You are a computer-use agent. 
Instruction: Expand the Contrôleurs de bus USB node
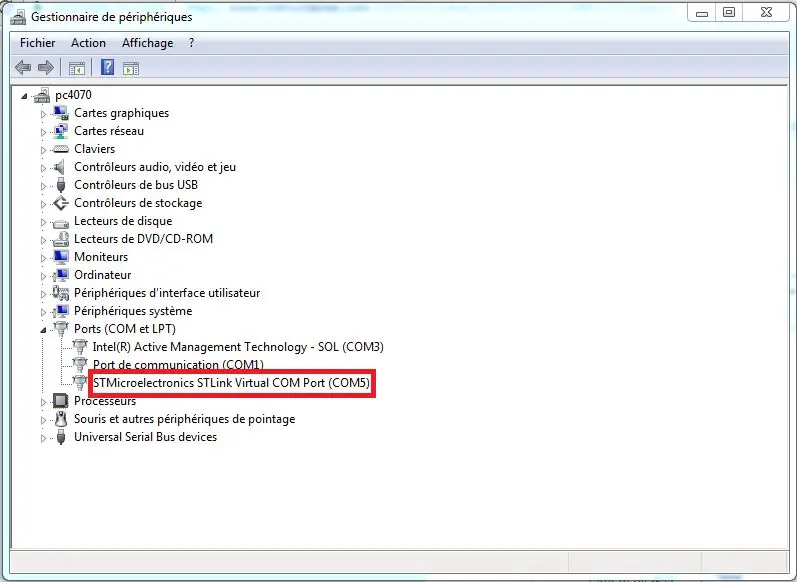click(43, 186)
